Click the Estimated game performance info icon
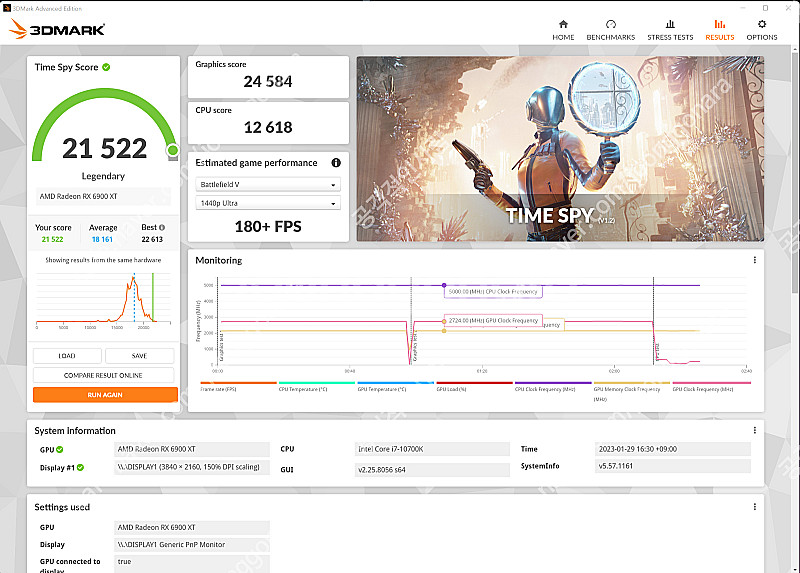The width and height of the screenshot is (800, 573). [336, 163]
